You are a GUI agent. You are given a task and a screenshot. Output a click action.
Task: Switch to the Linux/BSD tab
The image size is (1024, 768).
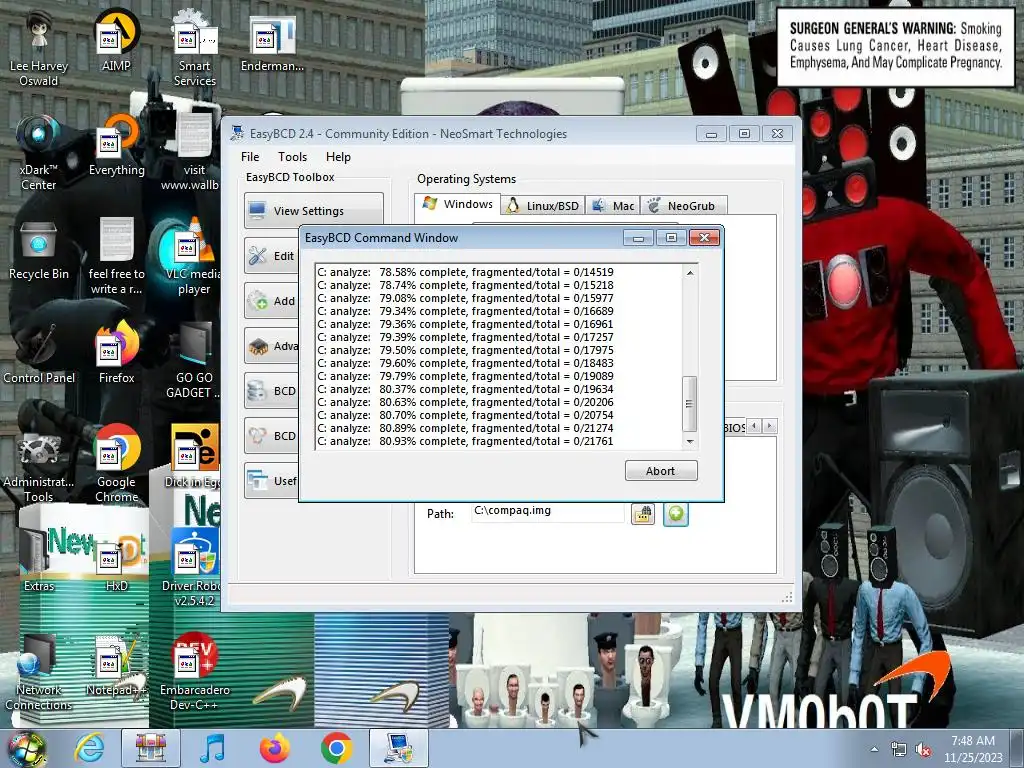click(543, 206)
